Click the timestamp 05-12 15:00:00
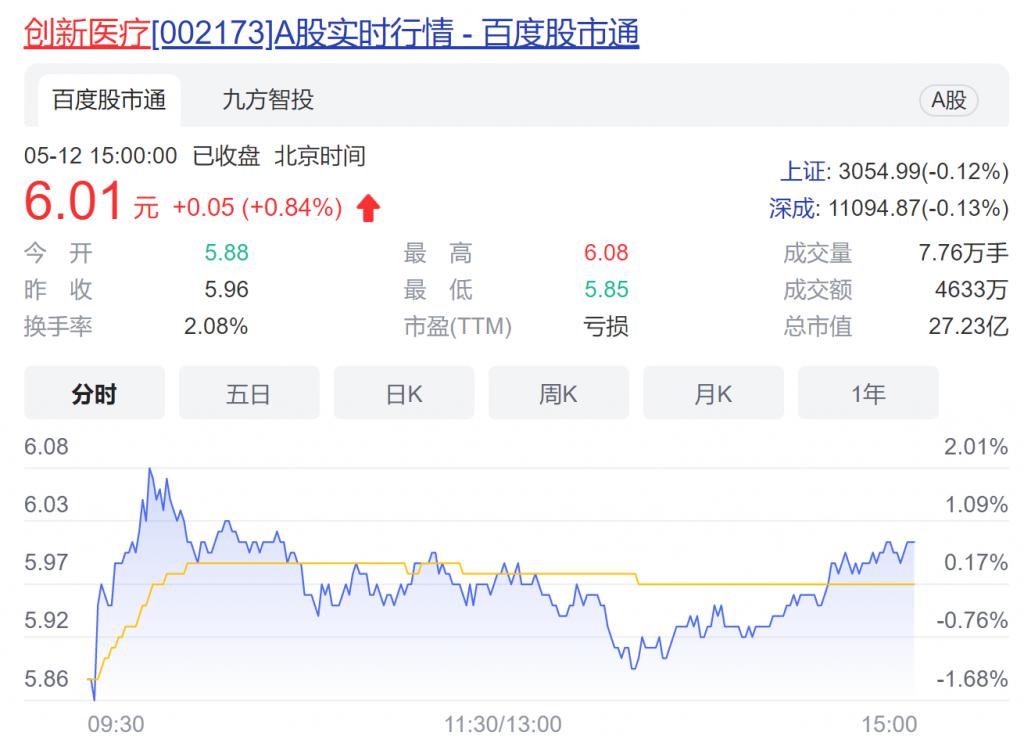1024x736 pixels. 101,156
